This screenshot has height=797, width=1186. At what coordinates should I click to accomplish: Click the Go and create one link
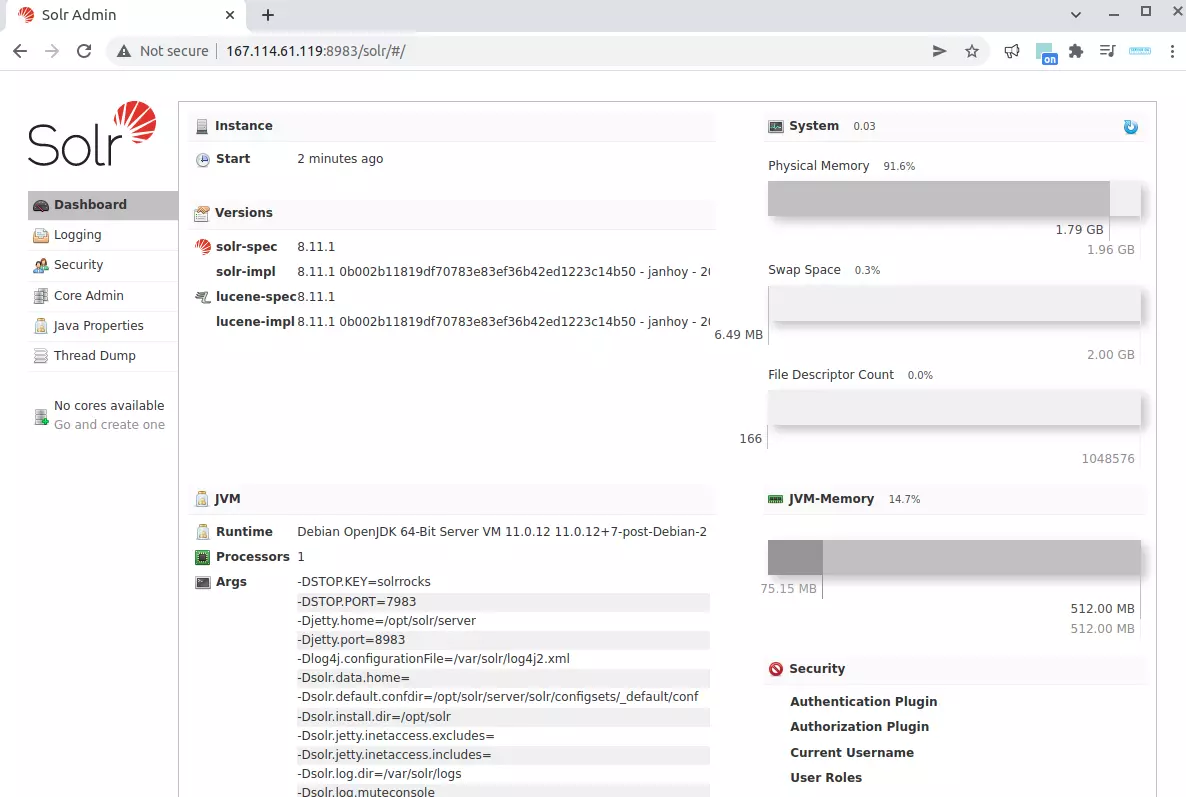[109, 424]
